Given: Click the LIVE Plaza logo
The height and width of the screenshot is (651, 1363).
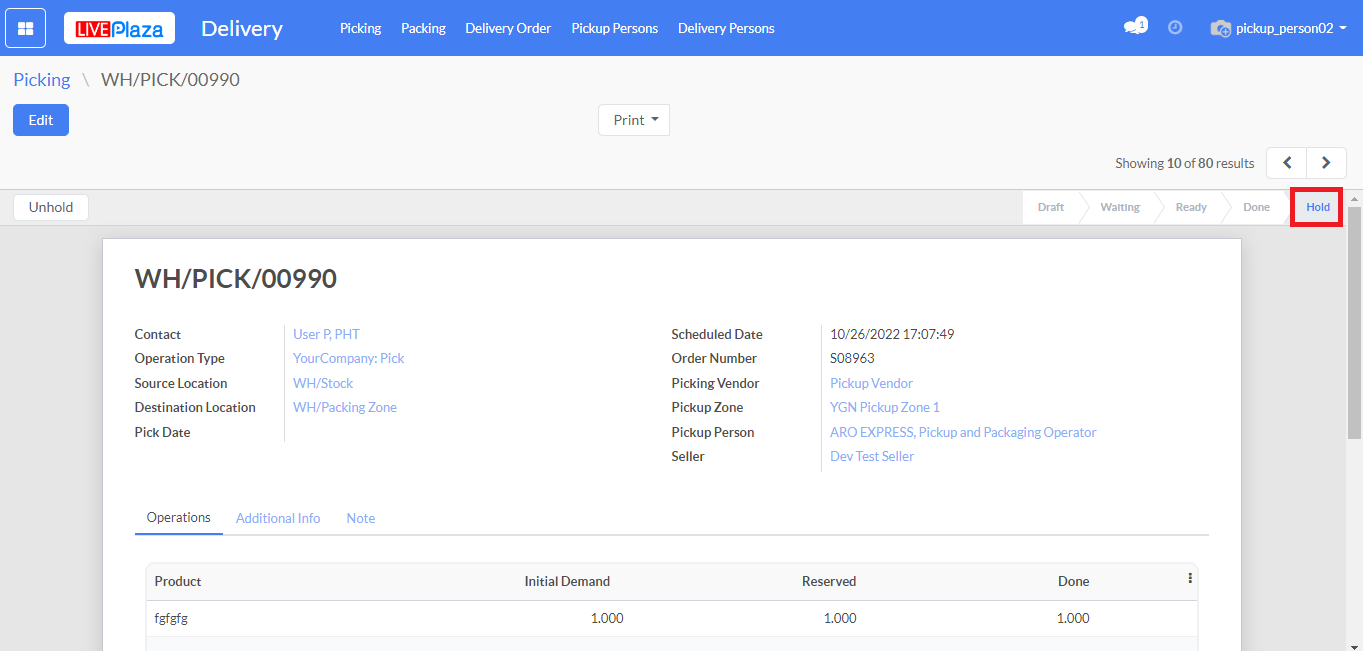Looking at the screenshot, I should [119, 28].
